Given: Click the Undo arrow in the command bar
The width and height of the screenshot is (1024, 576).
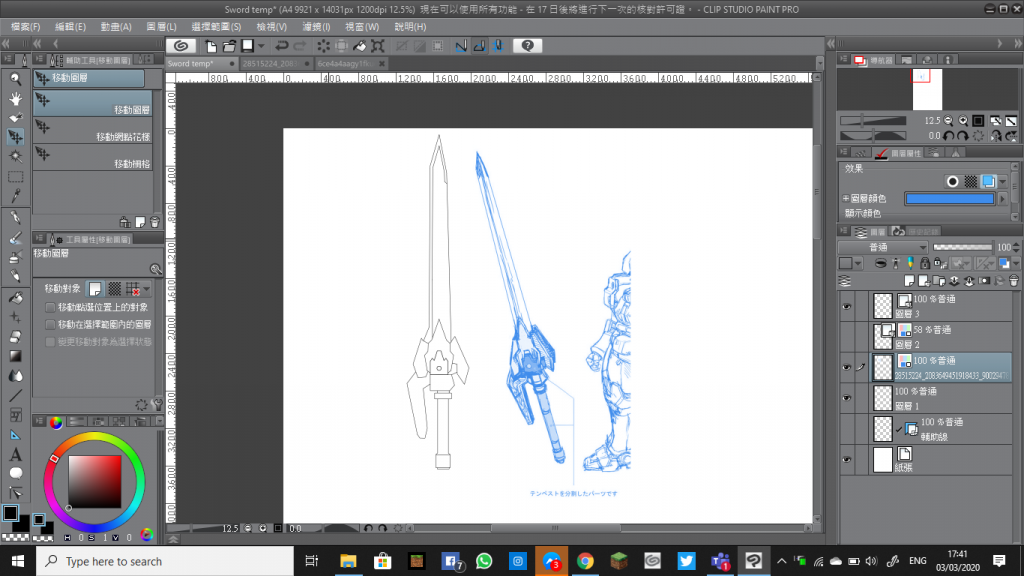Looking at the screenshot, I should (281, 46).
